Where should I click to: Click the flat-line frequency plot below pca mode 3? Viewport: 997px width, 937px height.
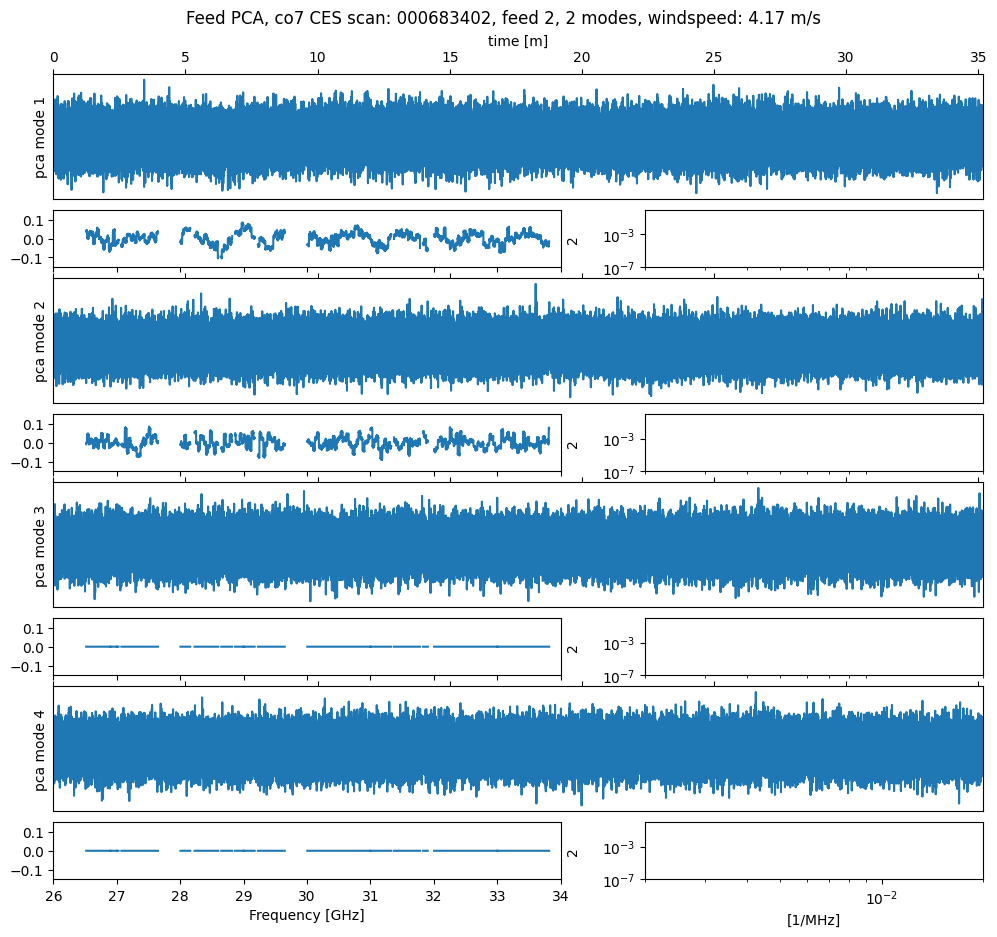[307, 647]
